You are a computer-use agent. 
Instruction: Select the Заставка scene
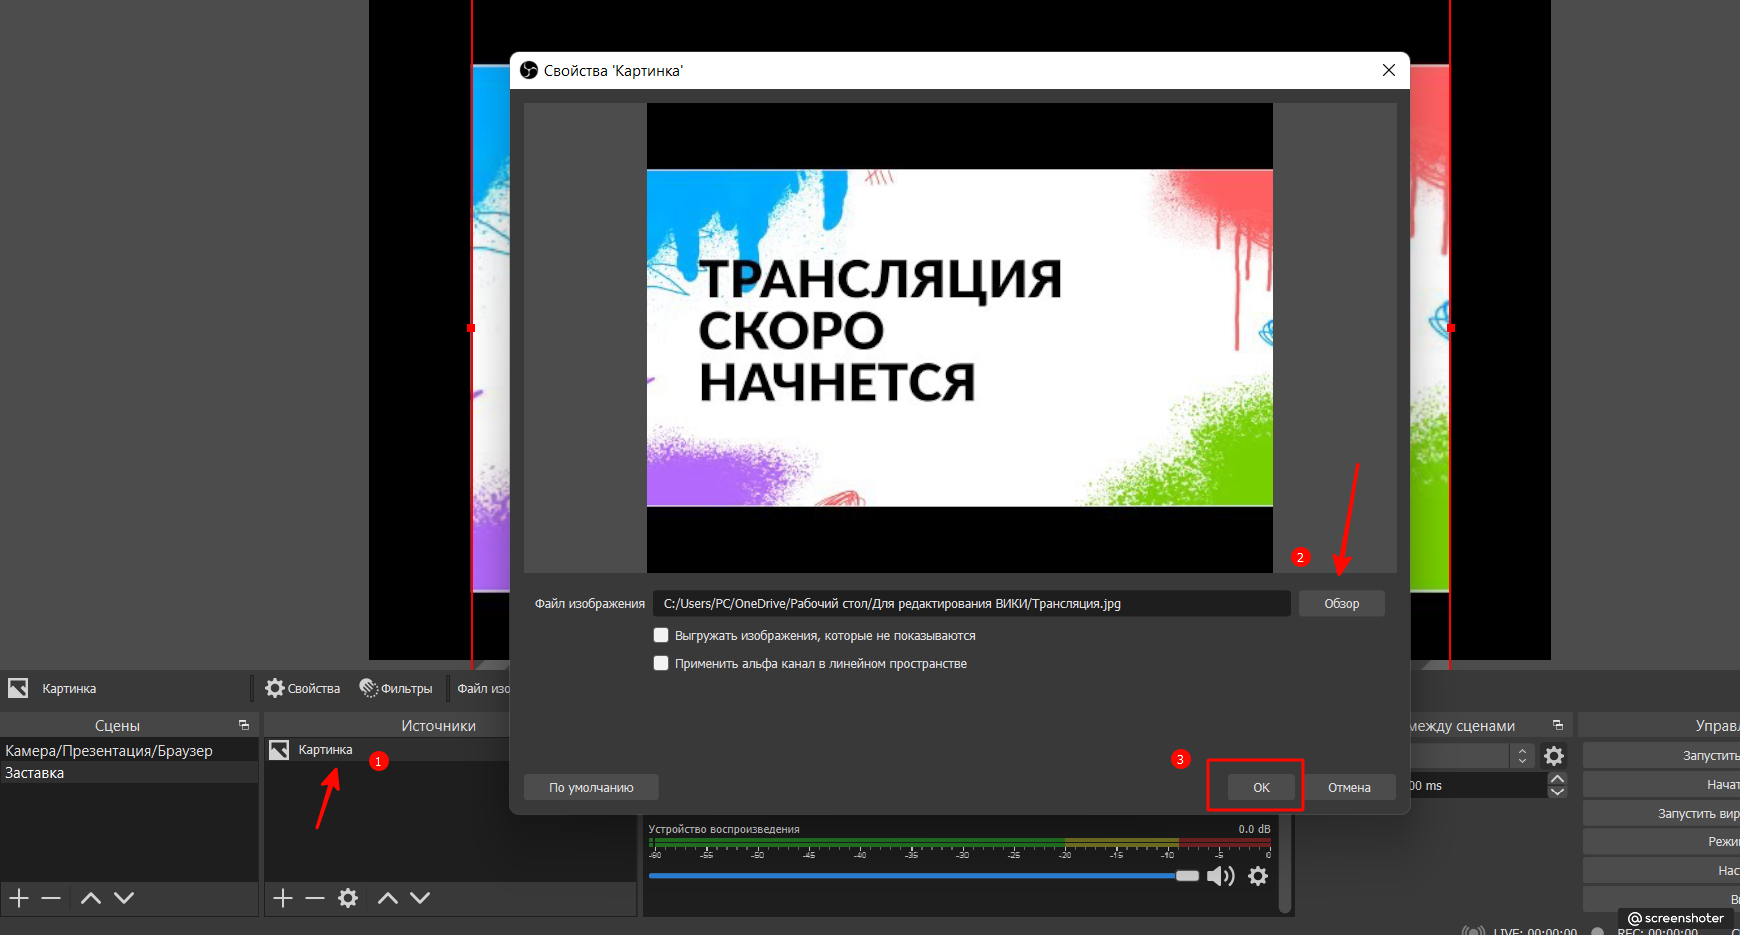click(x=35, y=773)
